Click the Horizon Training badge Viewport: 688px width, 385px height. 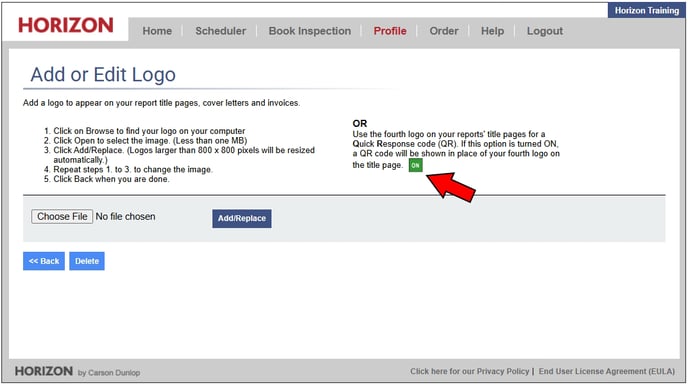pos(647,11)
